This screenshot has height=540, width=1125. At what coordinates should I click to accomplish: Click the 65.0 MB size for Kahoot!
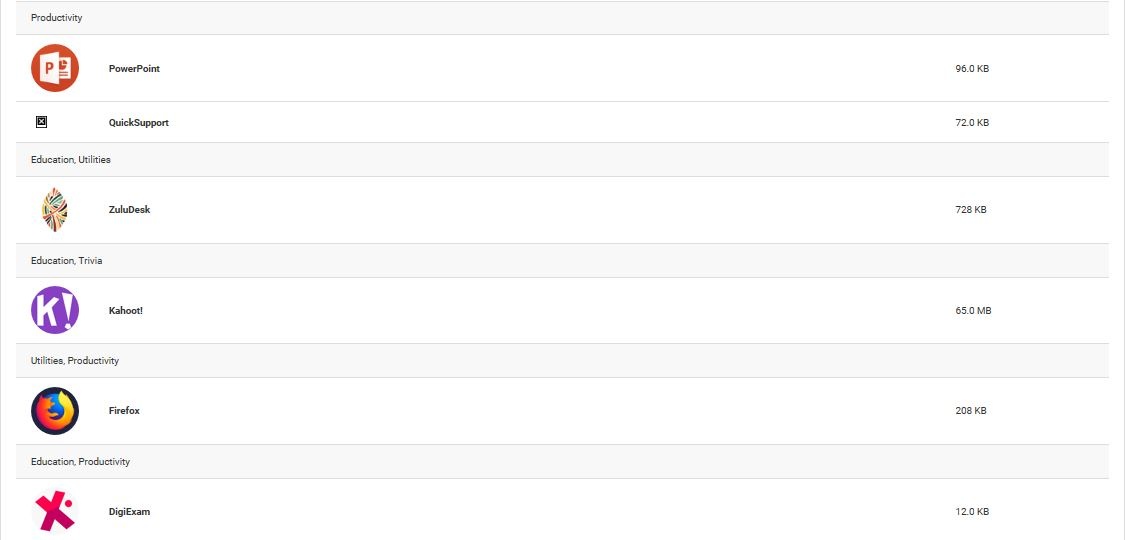pyautogui.click(x=973, y=311)
